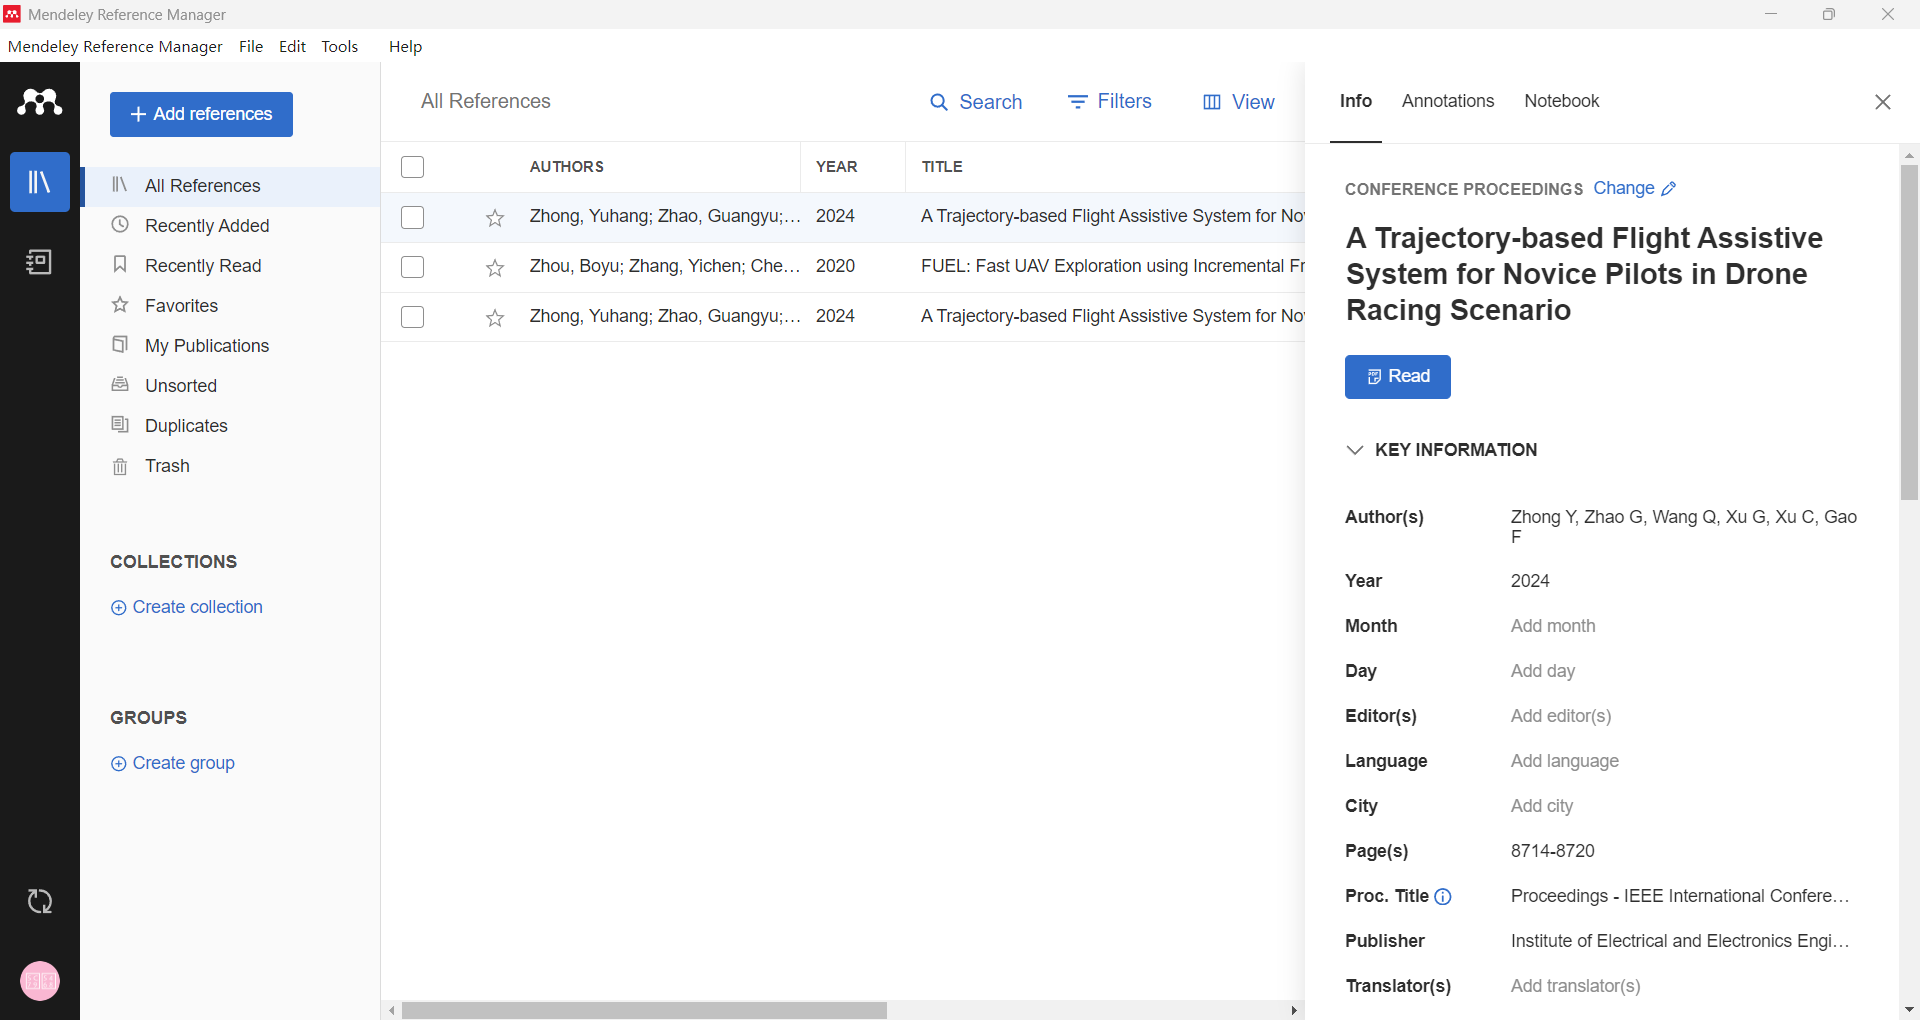Click the Recently Read bookmark icon
The image size is (1920, 1020).
(120, 265)
